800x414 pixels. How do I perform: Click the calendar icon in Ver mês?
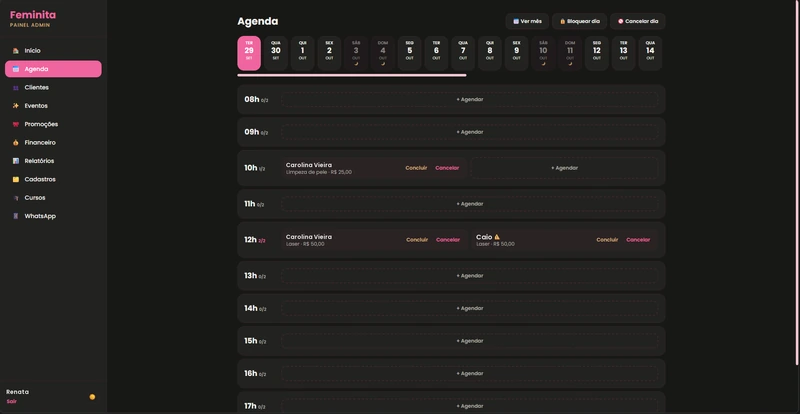coord(516,21)
